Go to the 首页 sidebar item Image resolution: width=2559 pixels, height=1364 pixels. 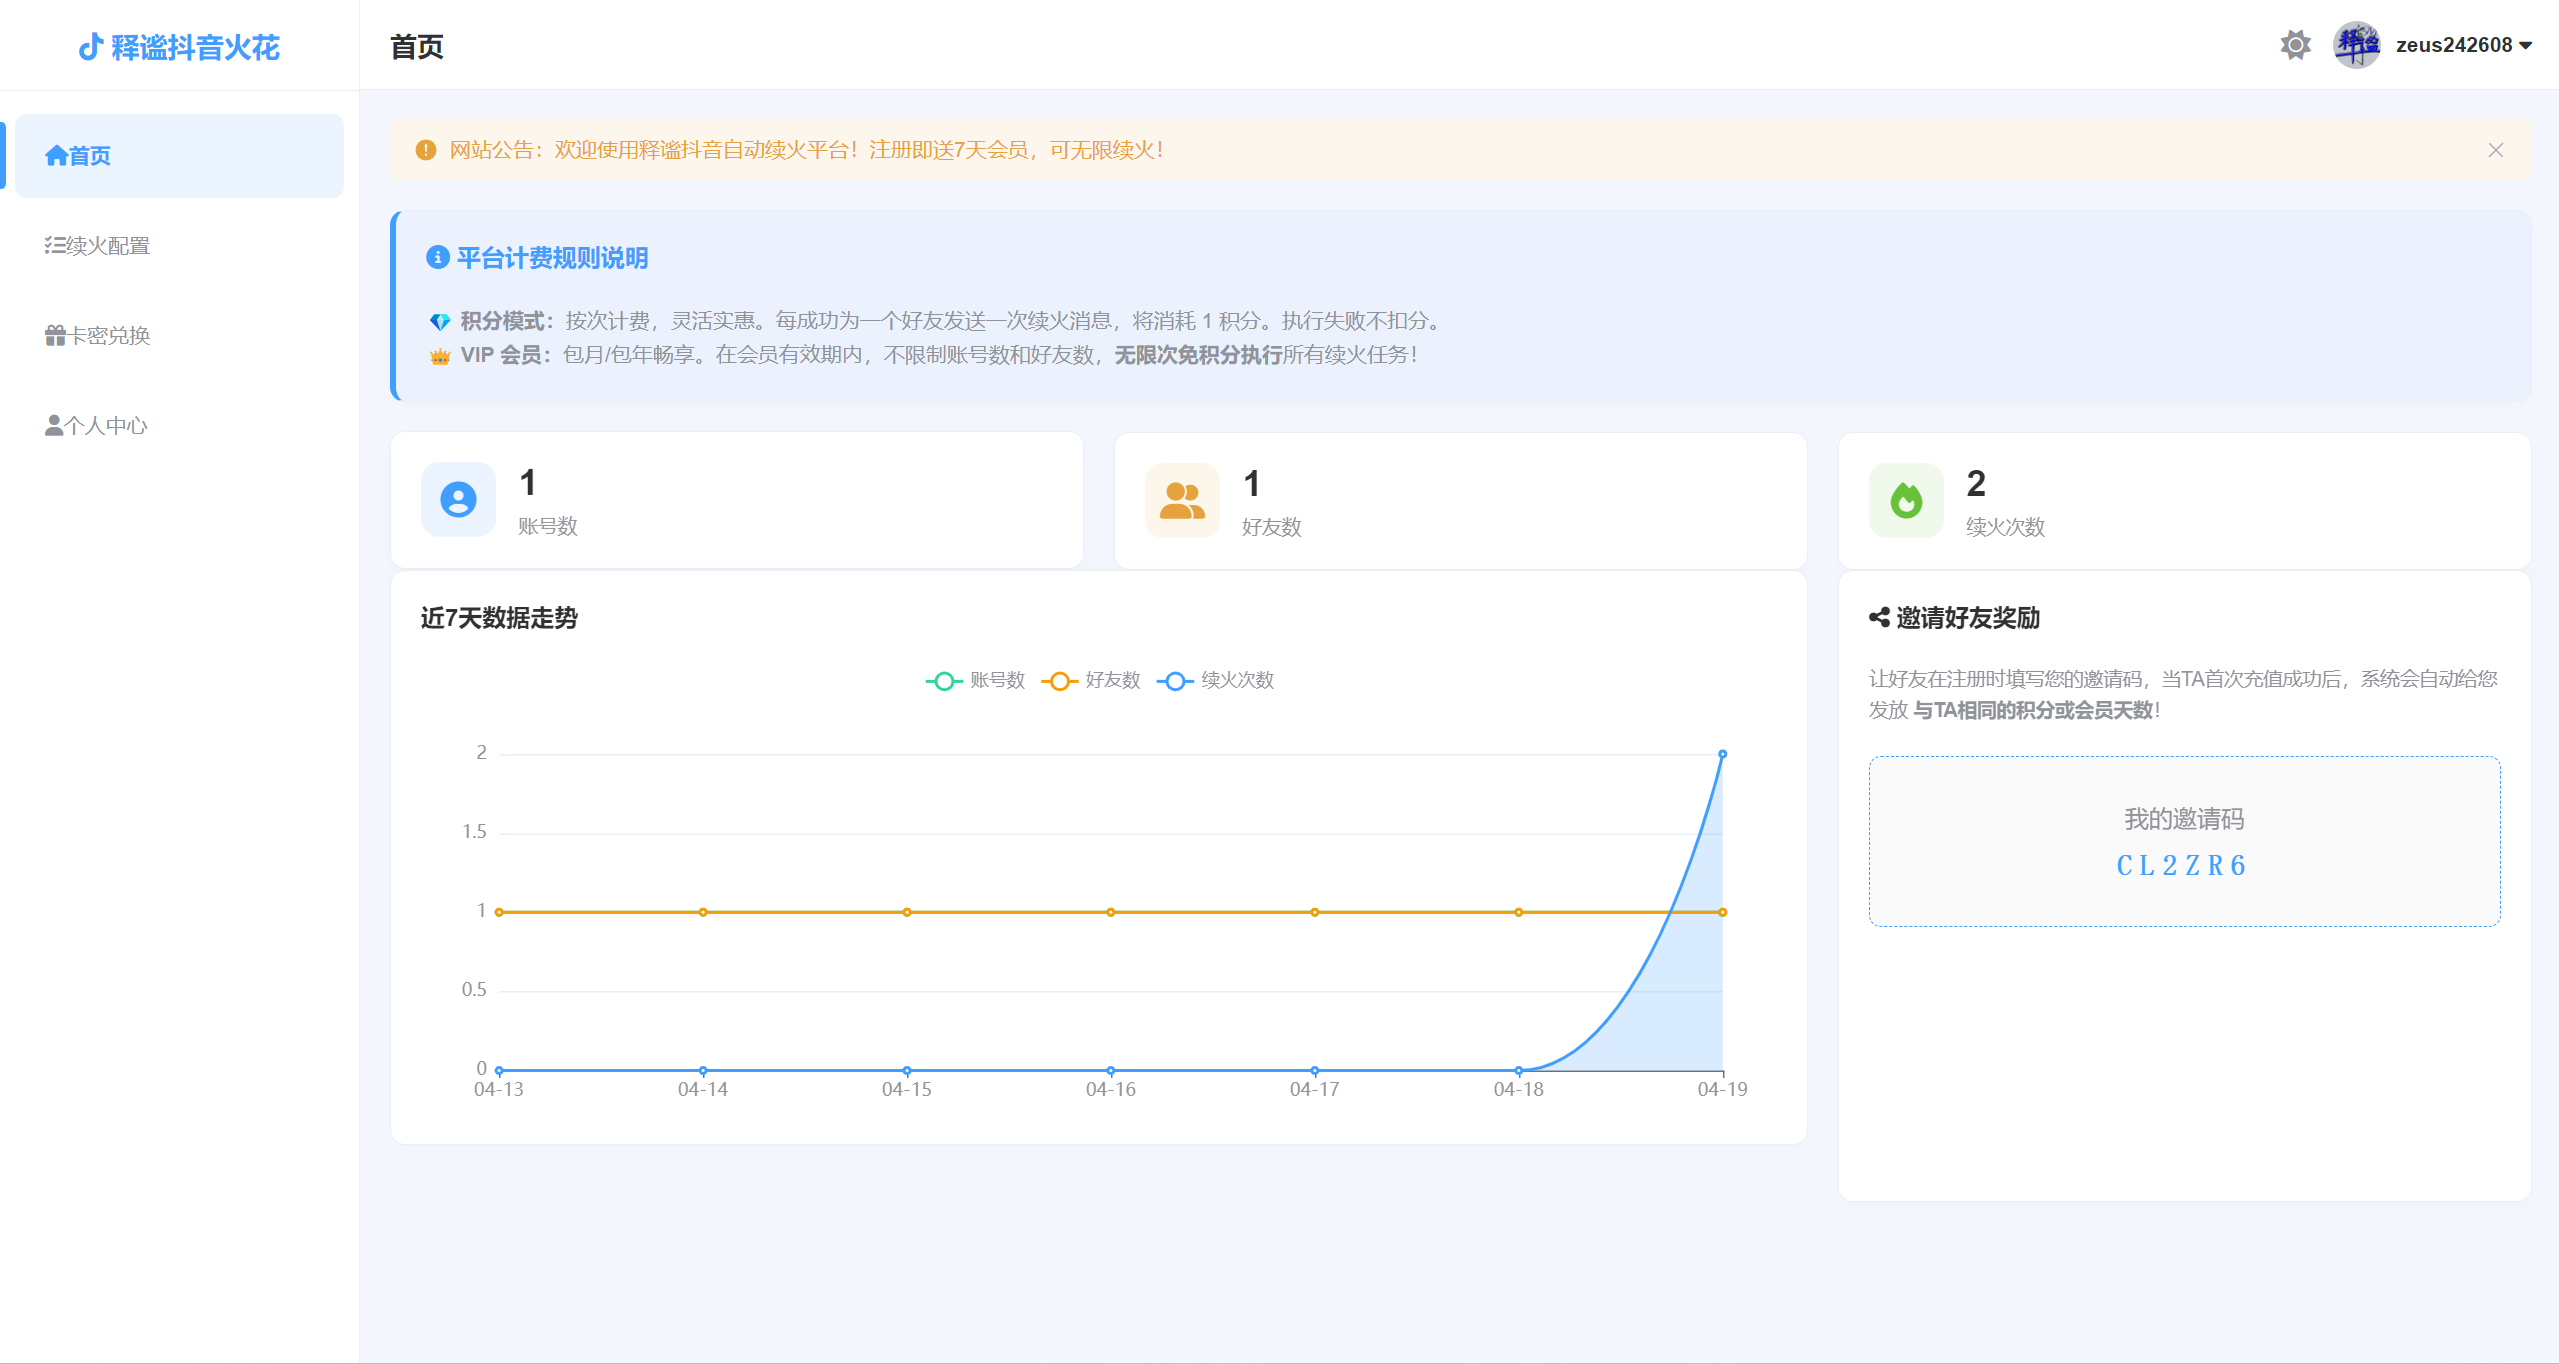coord(179,156)
